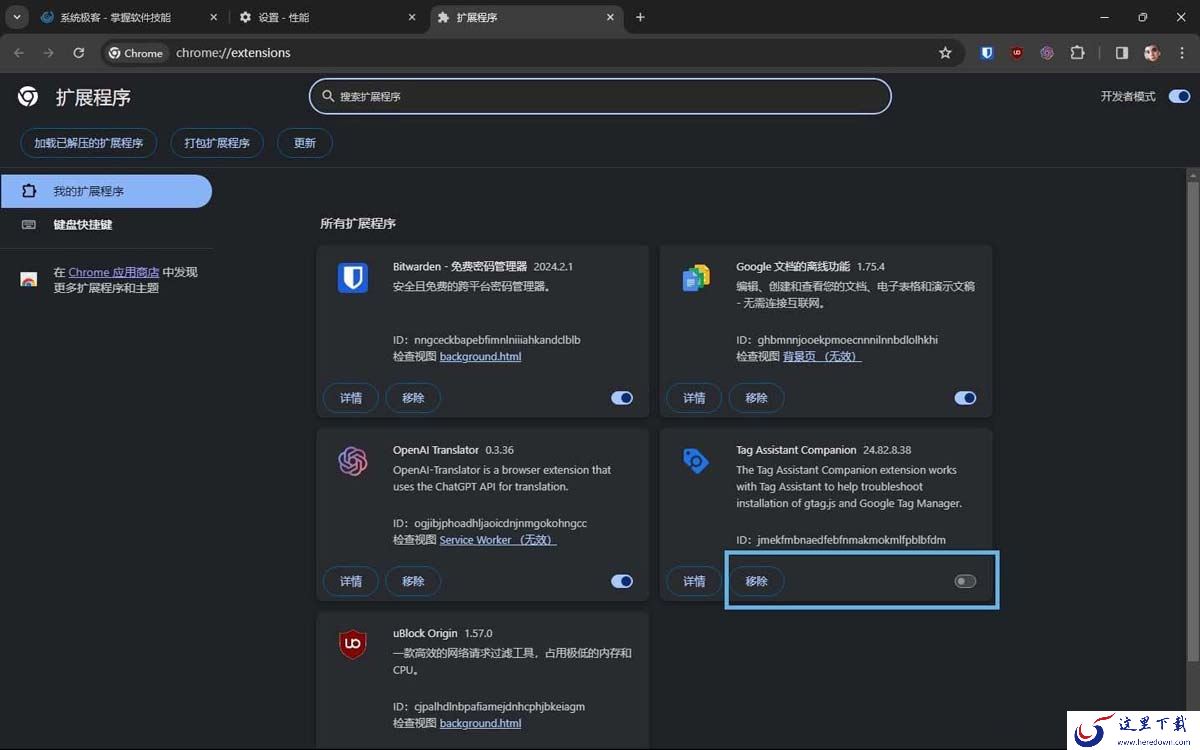Click the Chrome Web Store rainbow icon
The height and width of the screenshot is (750, 1200).
[x=29, y=280]
